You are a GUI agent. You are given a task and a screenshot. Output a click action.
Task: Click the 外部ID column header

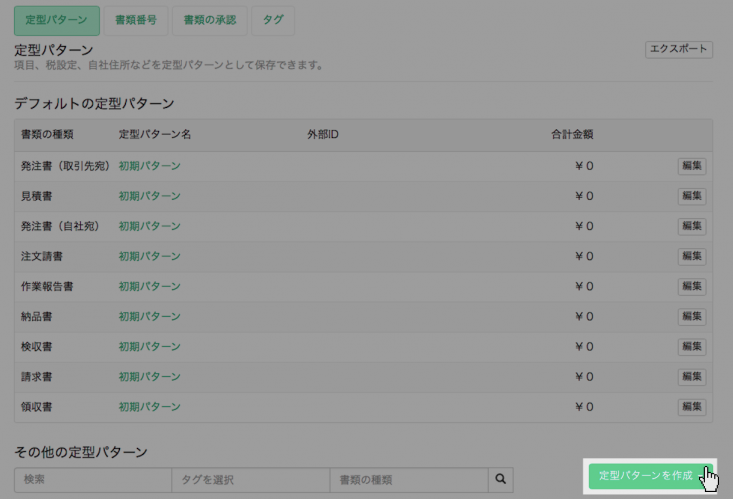(323, 135)
